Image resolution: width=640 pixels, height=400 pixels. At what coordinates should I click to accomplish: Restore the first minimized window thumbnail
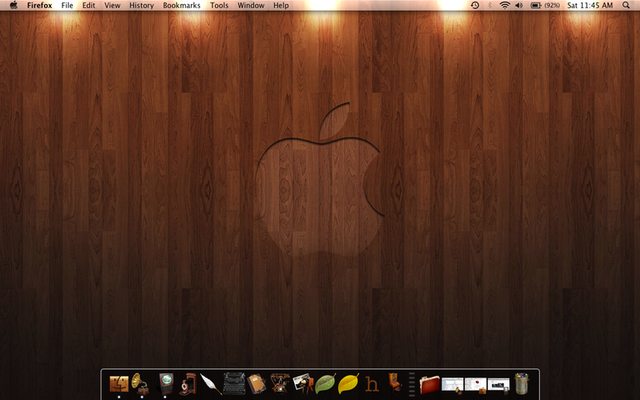click(x=453, y=385)
